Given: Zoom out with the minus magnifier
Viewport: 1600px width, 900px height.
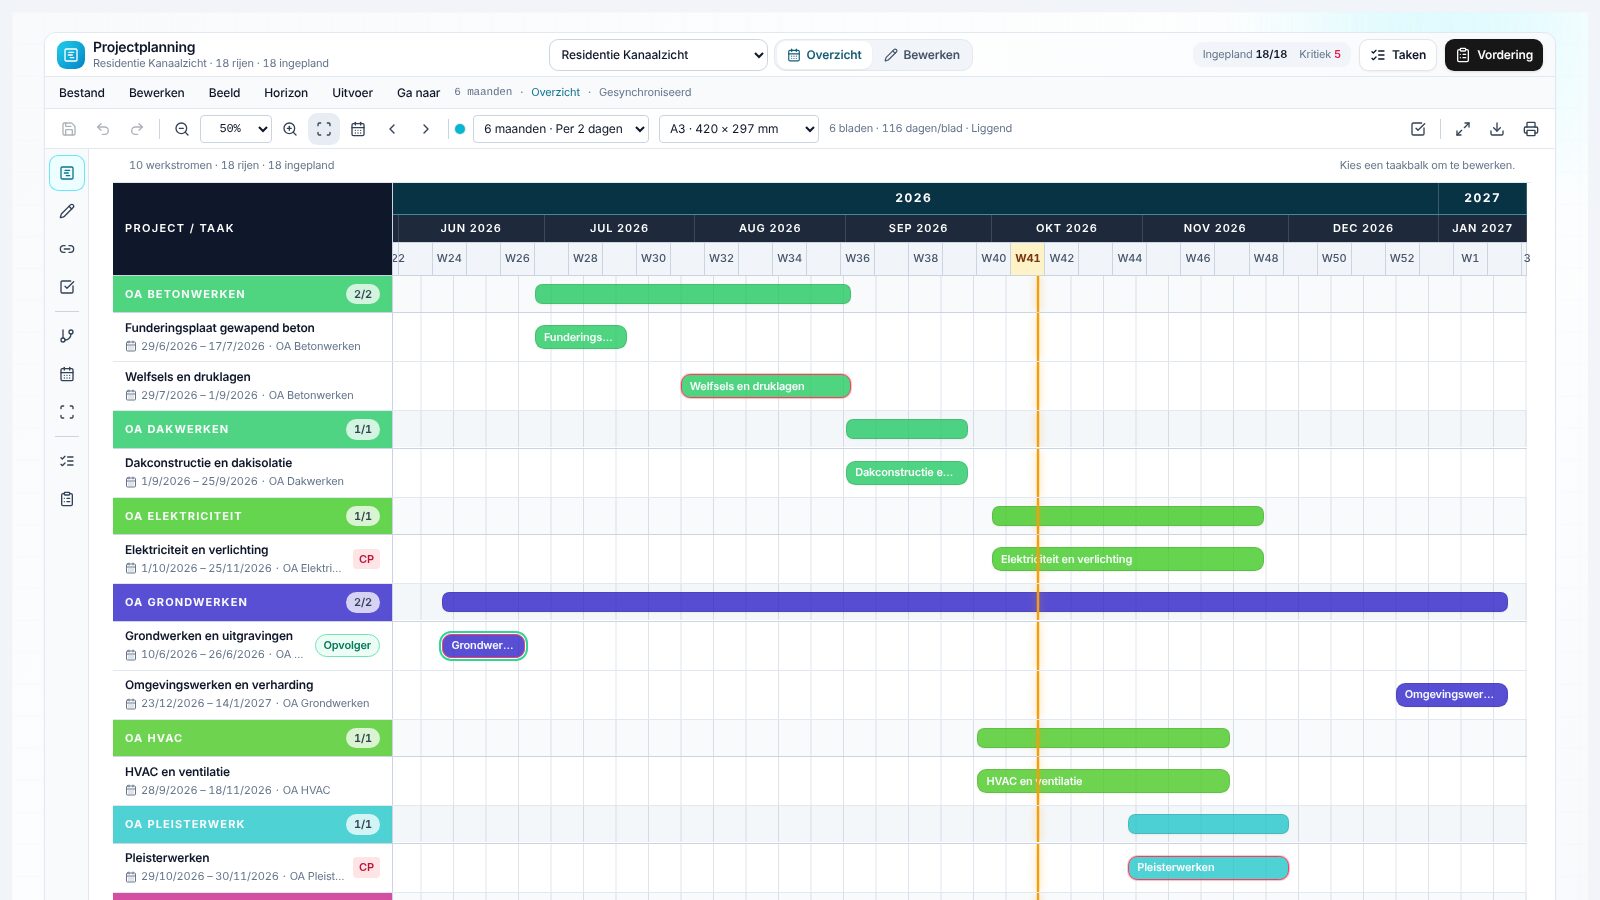Looking at the screenshot, I should [x=182, y=129].
